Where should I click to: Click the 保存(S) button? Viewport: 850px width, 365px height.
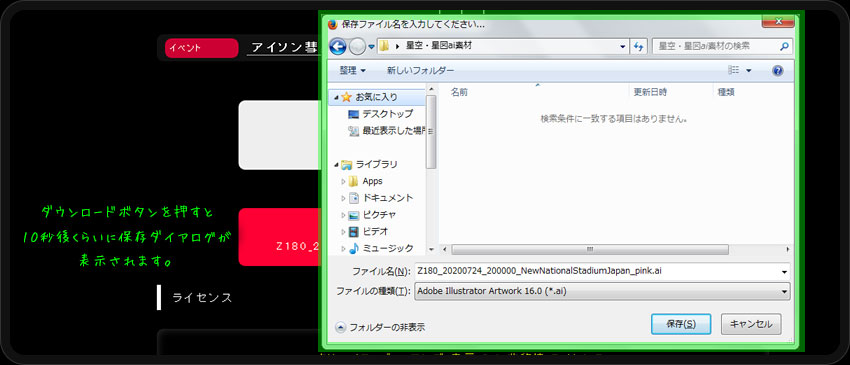[x=681, y=324]
